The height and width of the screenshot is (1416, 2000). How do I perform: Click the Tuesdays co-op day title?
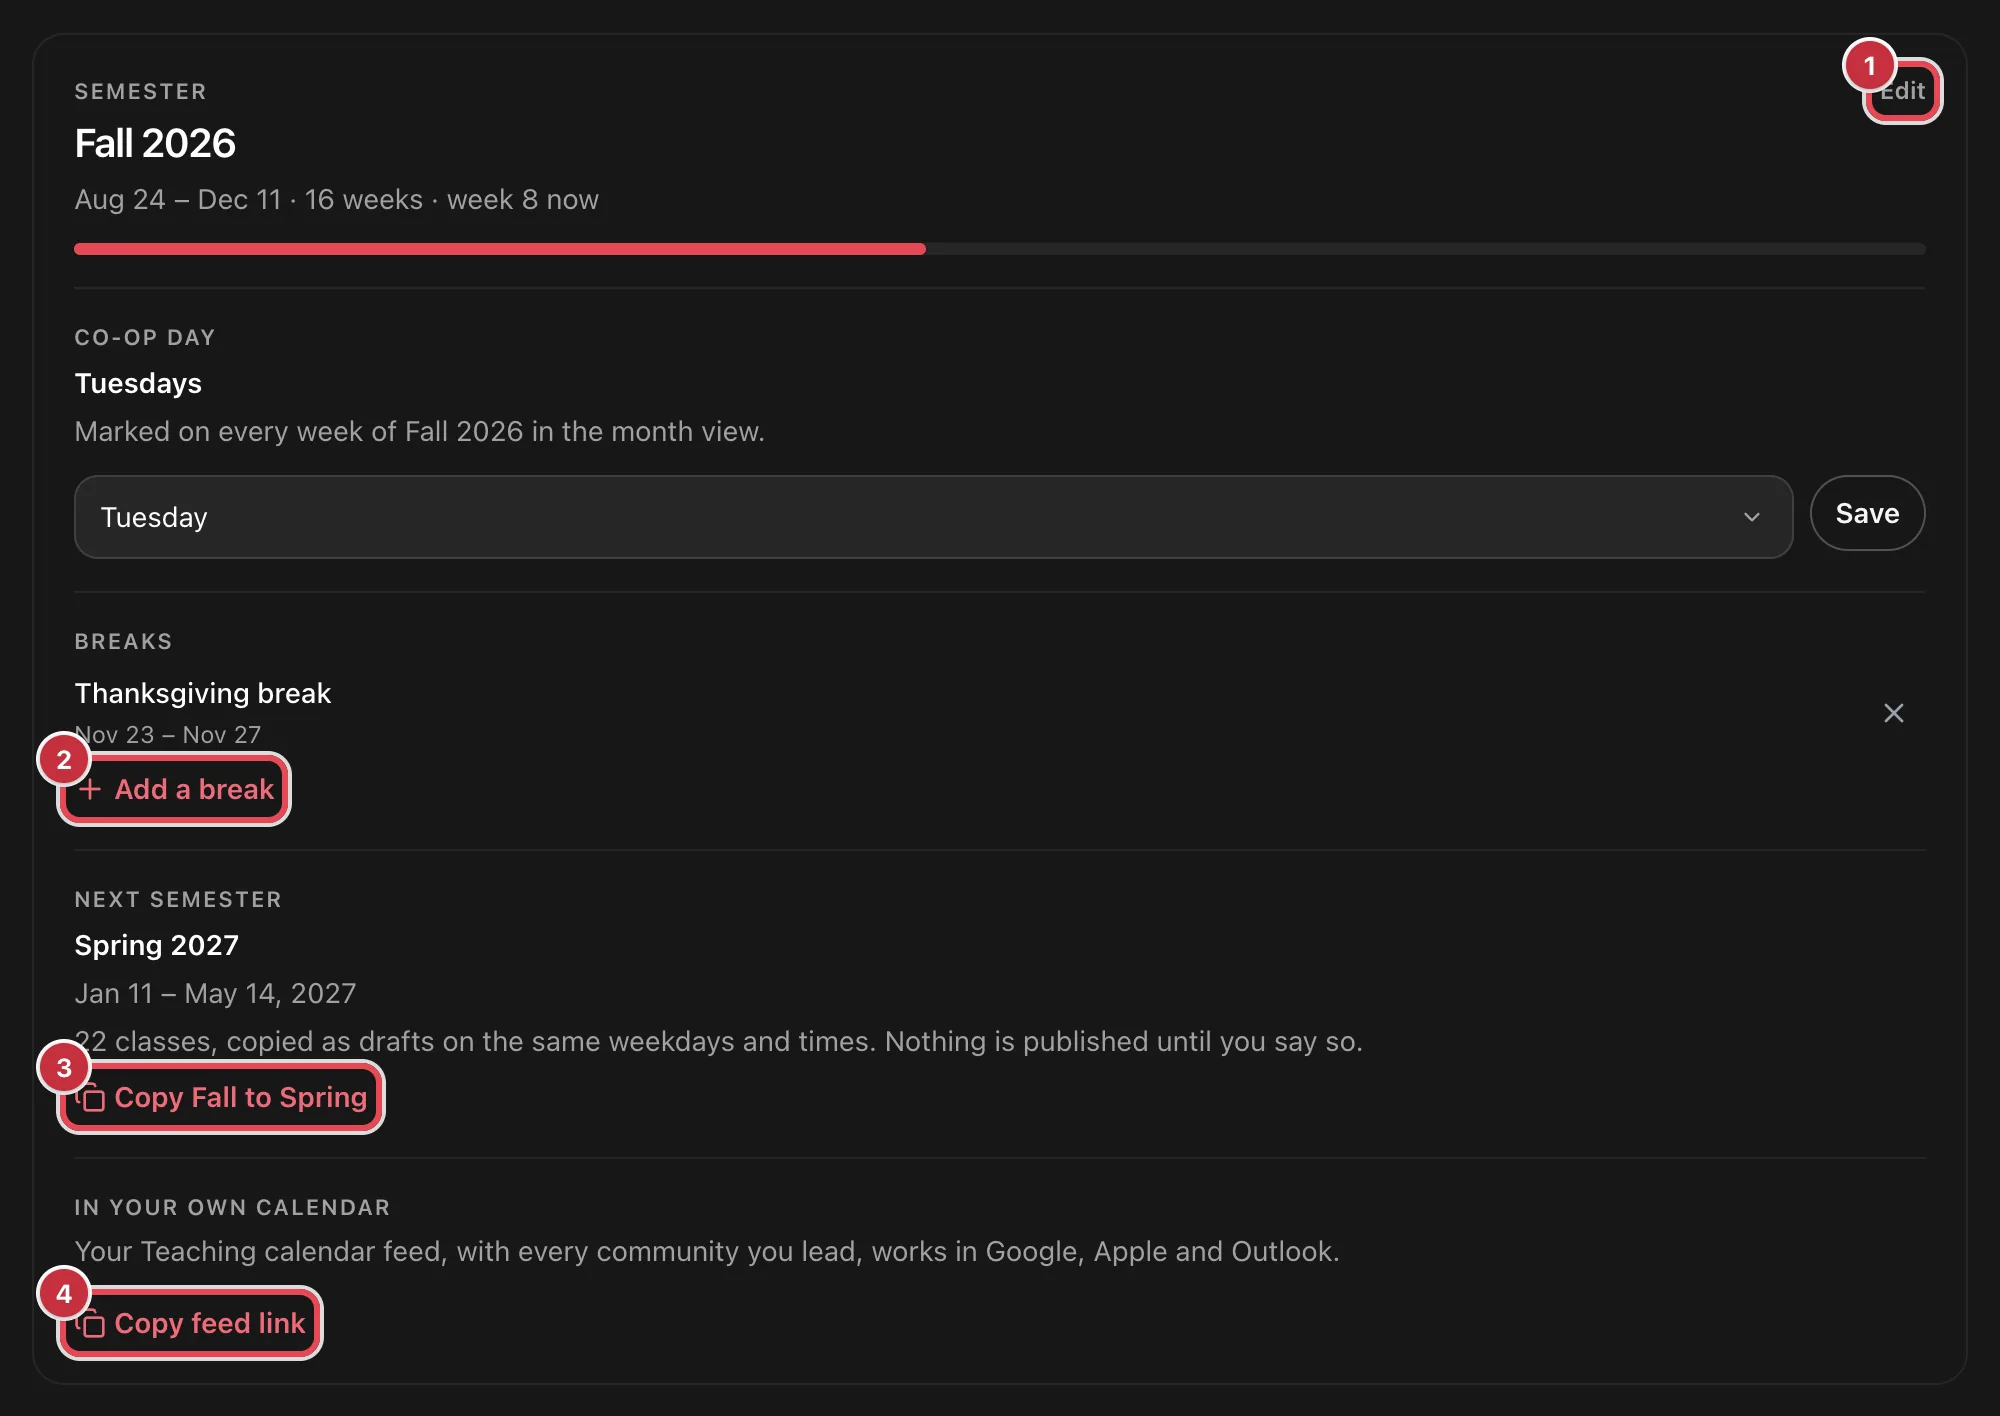(138, 383)
